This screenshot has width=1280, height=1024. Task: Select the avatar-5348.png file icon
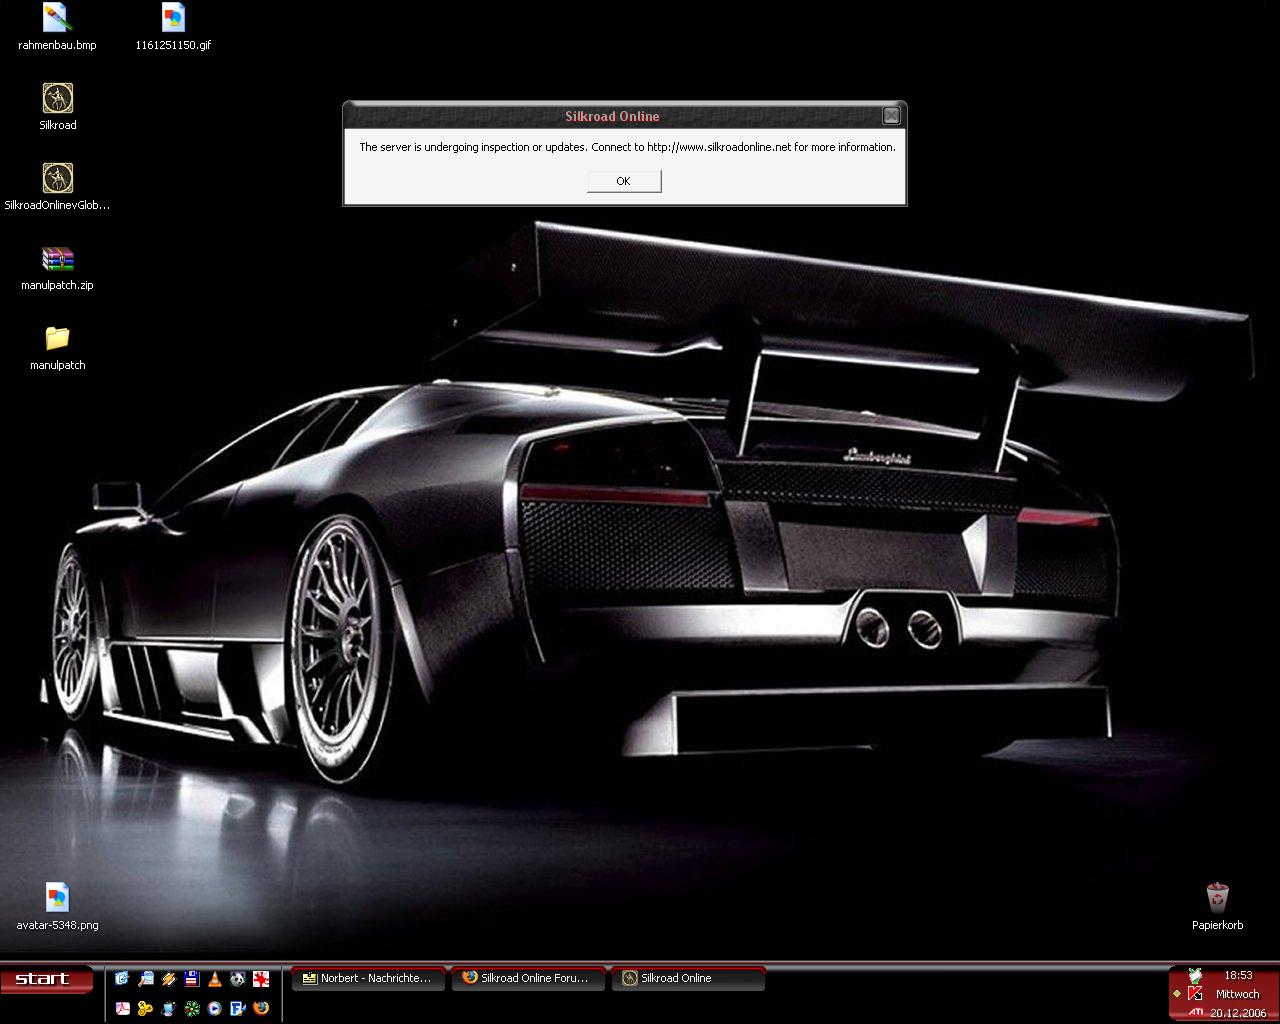click(58, 897)
